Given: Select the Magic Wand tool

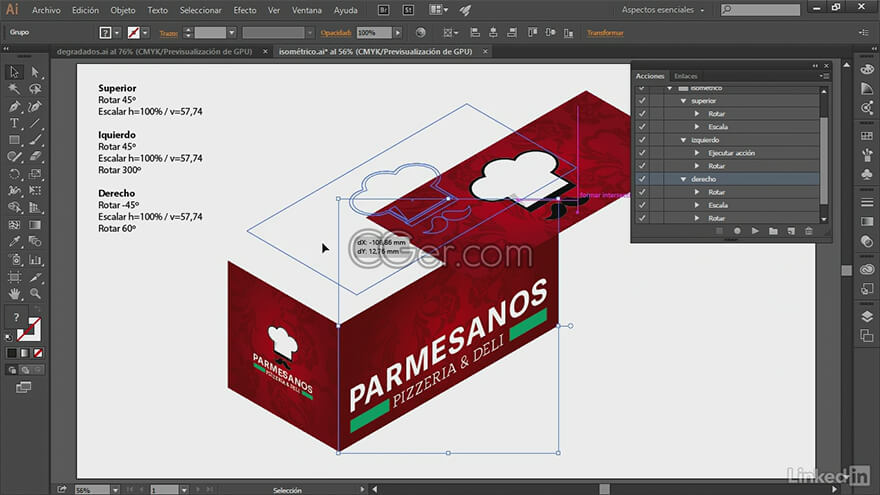Looking at the screenshot, I should click(x=14, y=89).
